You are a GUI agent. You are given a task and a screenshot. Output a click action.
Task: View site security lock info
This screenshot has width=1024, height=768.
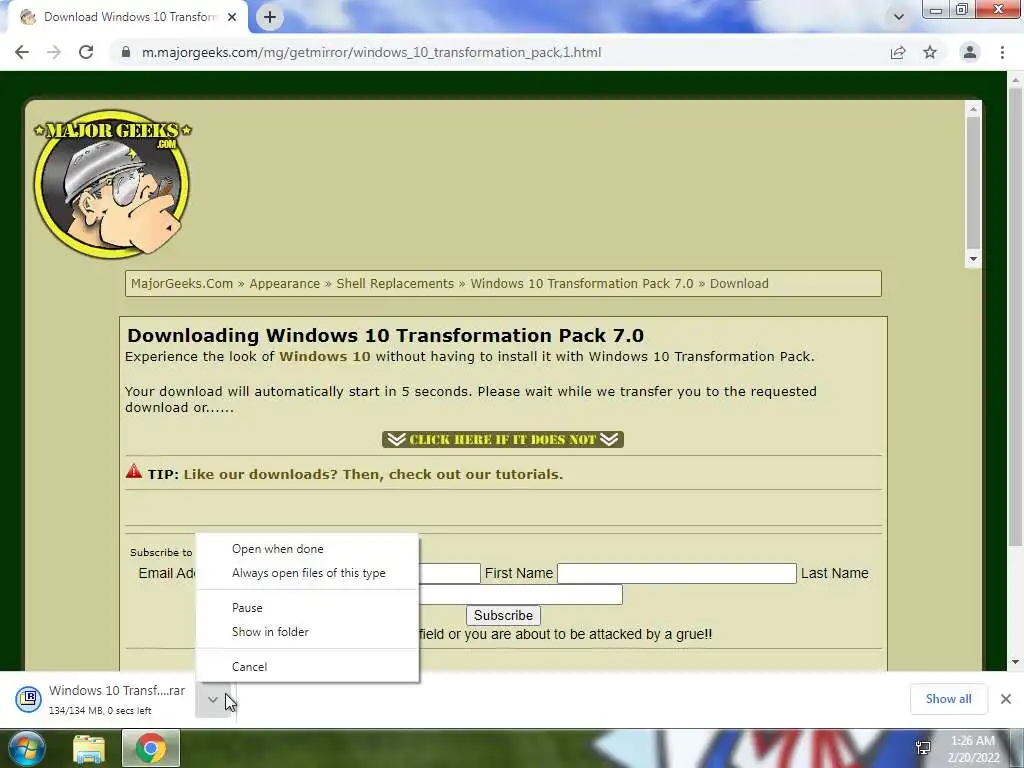coord(126,52)
